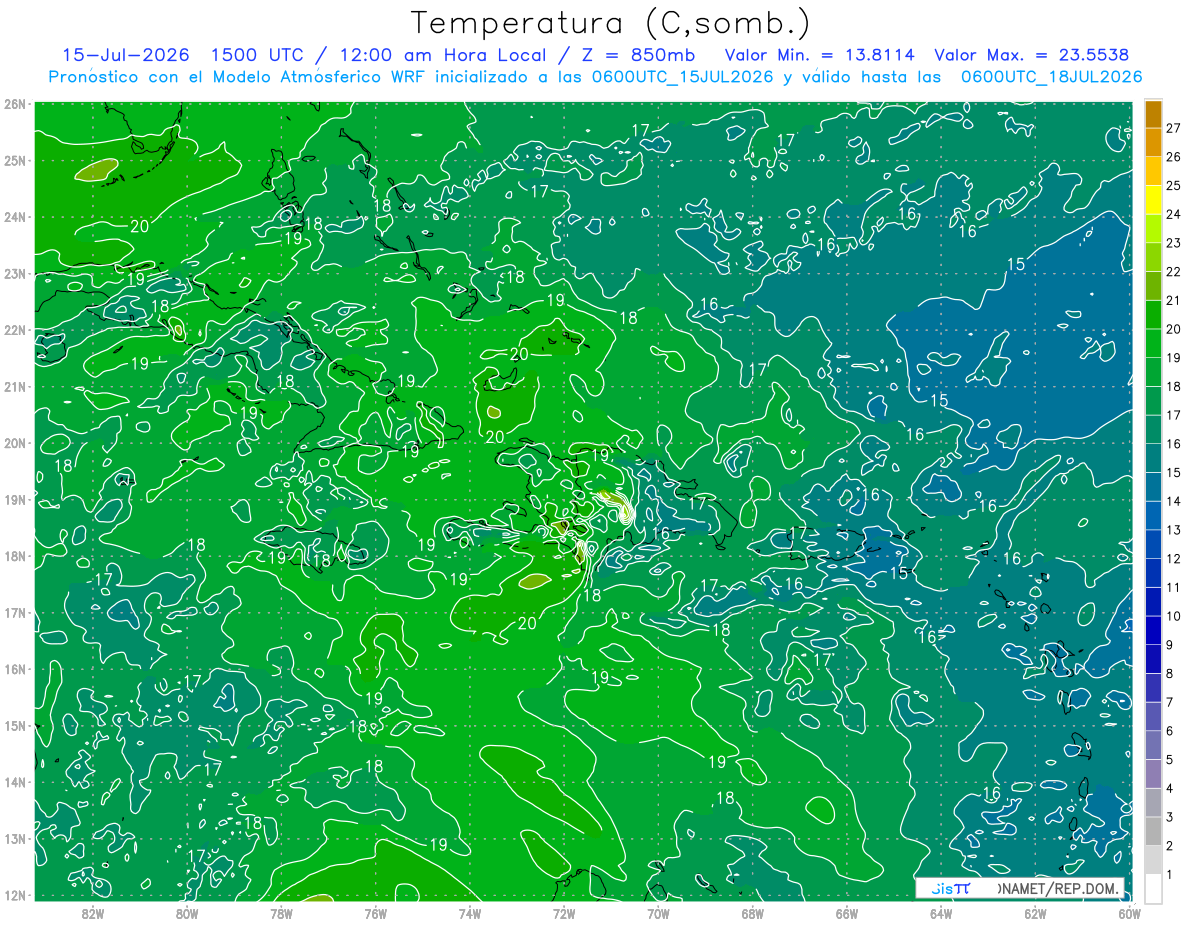
Task: Click the "25N" latitude axis label
Action: pos(15,160)
